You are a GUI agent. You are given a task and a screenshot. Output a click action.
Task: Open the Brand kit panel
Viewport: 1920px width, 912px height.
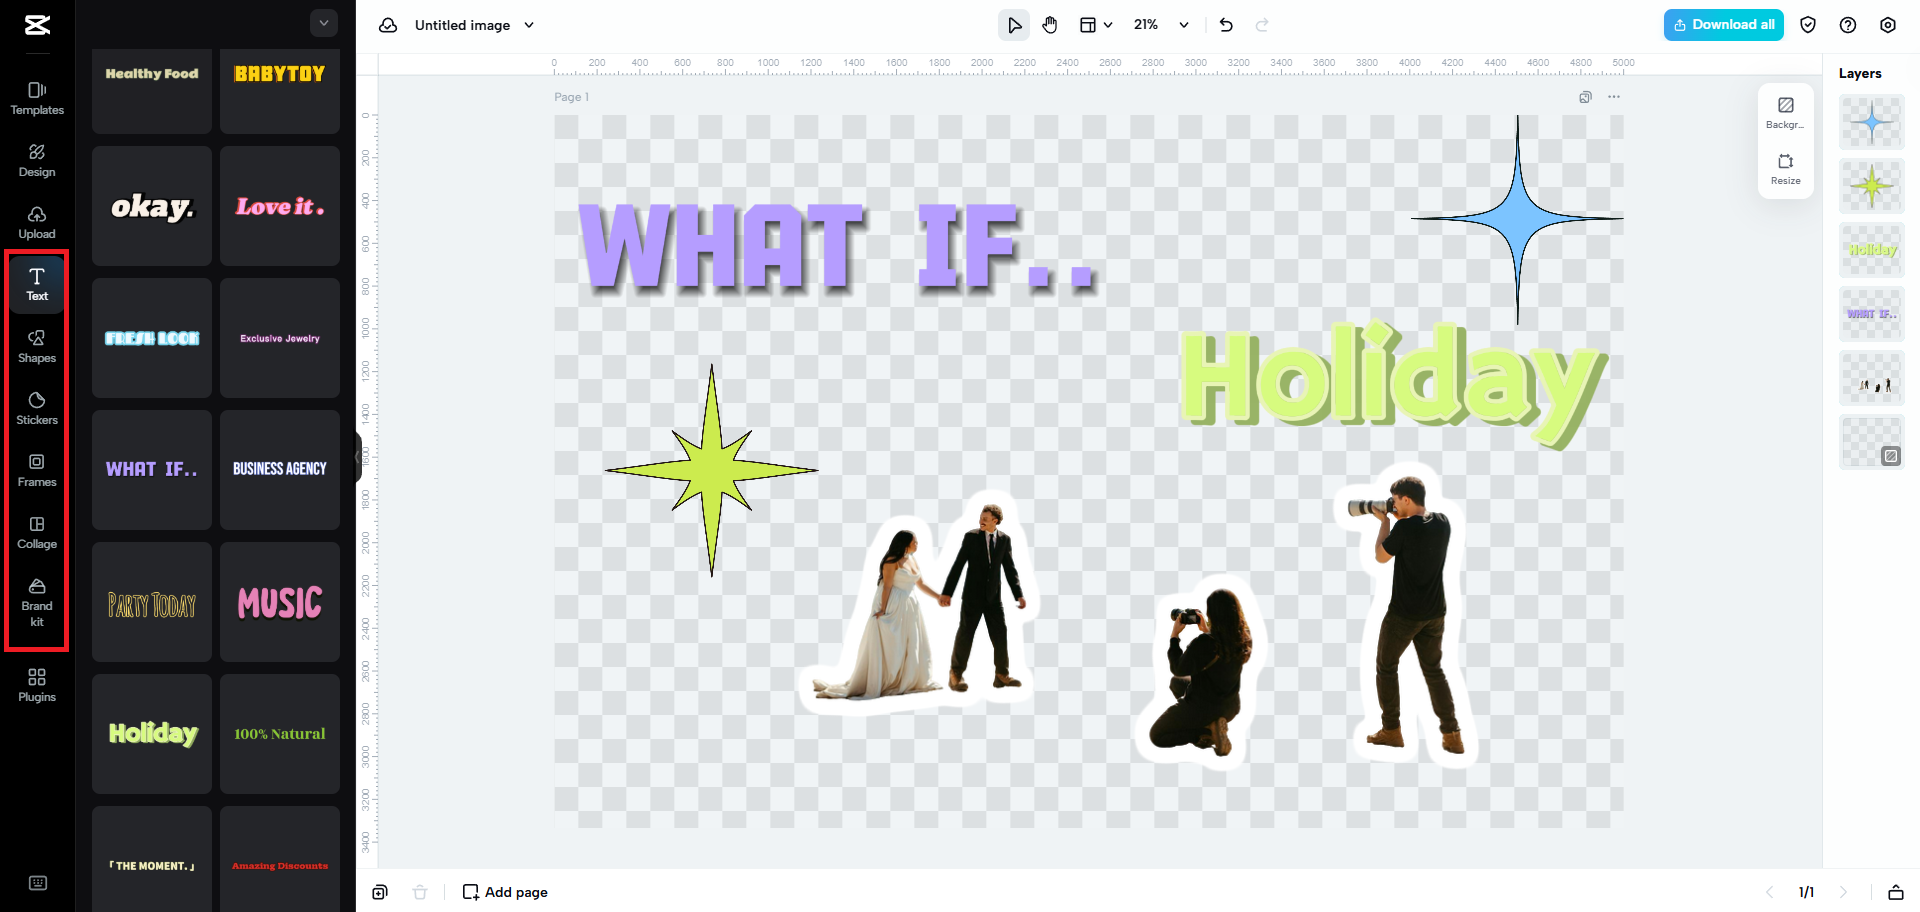(36, 601)
